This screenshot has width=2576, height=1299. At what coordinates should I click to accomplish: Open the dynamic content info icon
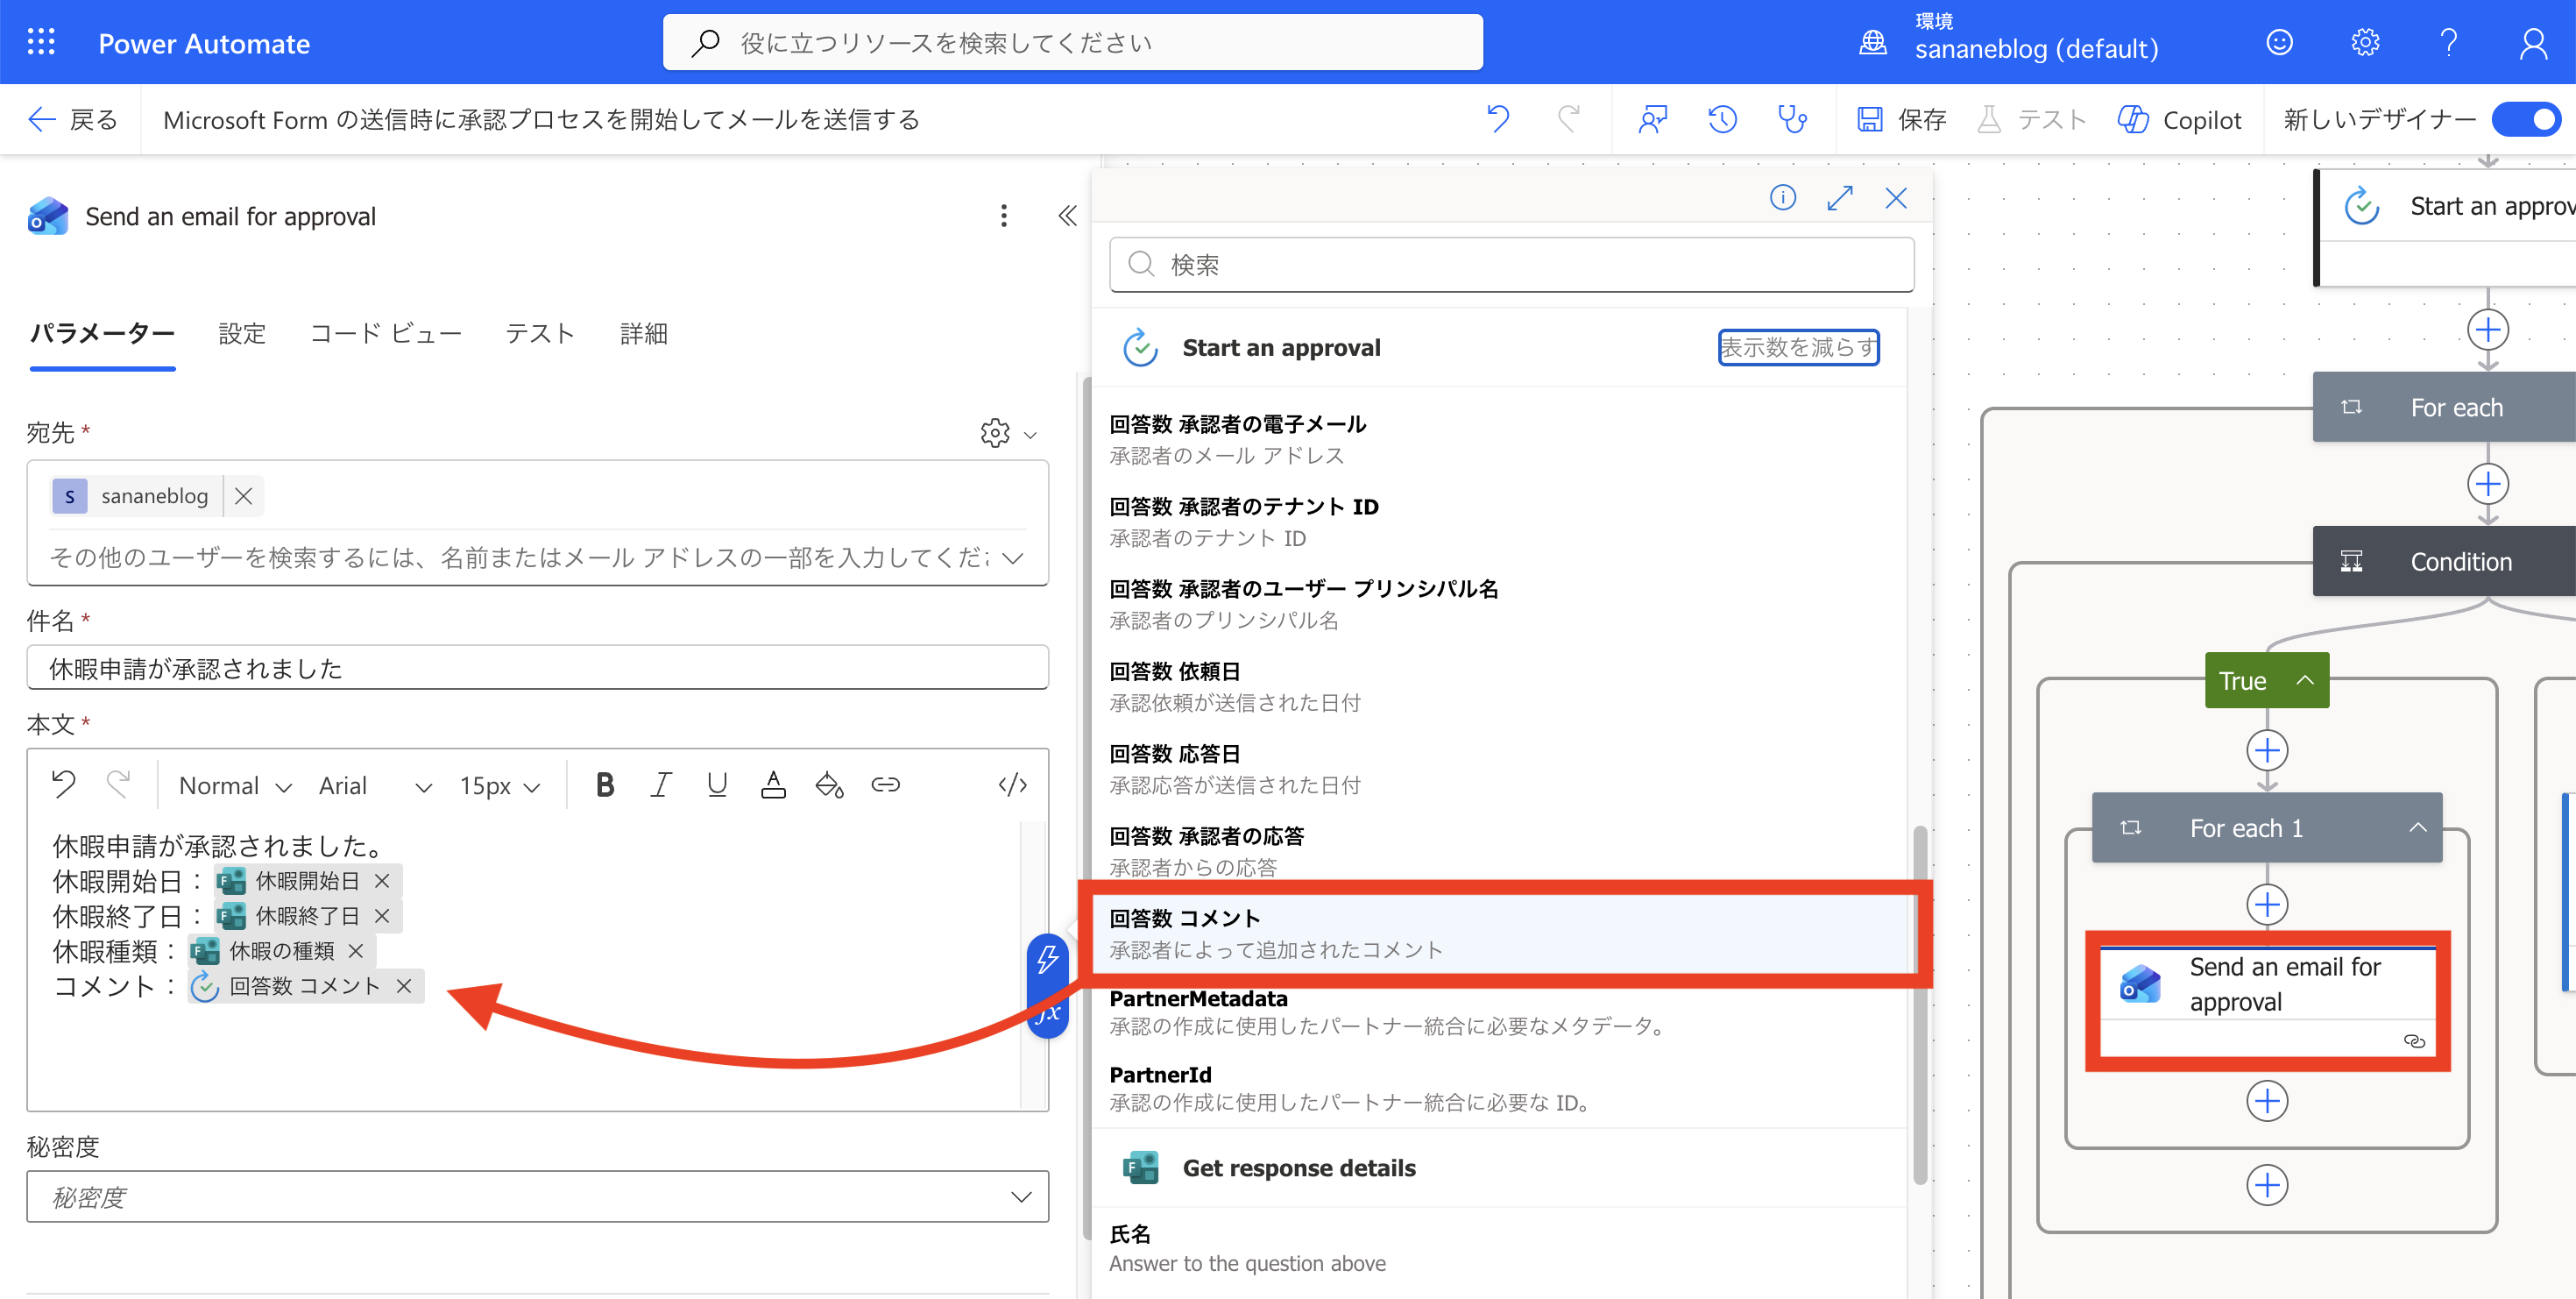1782,197
